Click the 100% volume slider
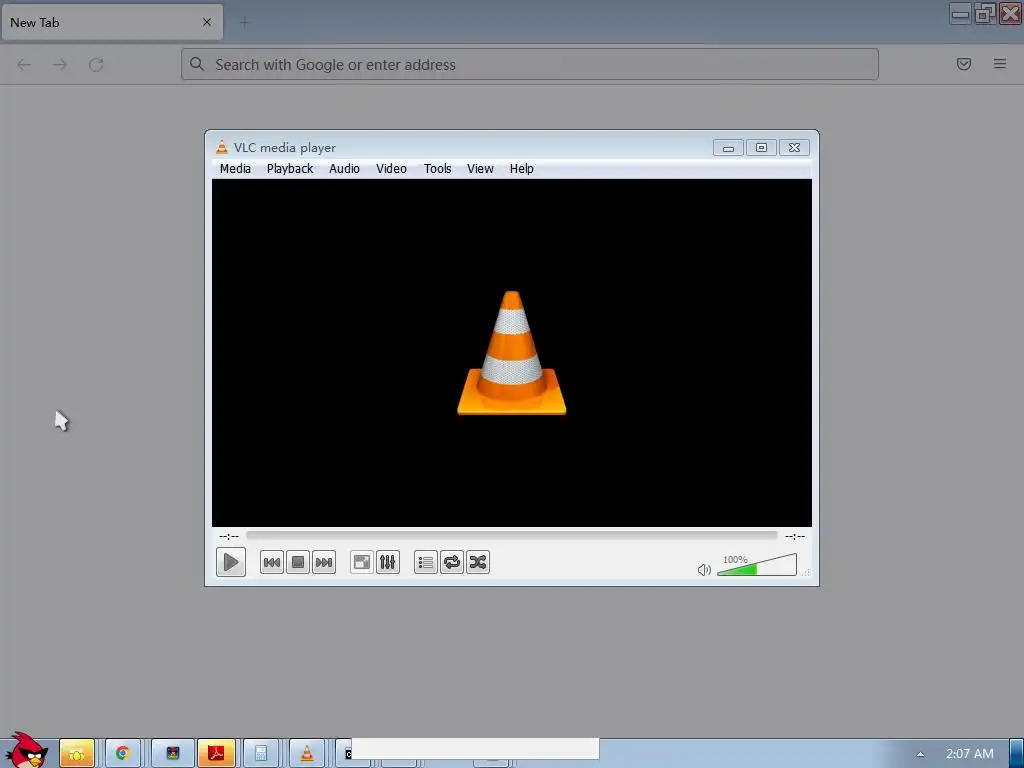 tap(757, 565)
